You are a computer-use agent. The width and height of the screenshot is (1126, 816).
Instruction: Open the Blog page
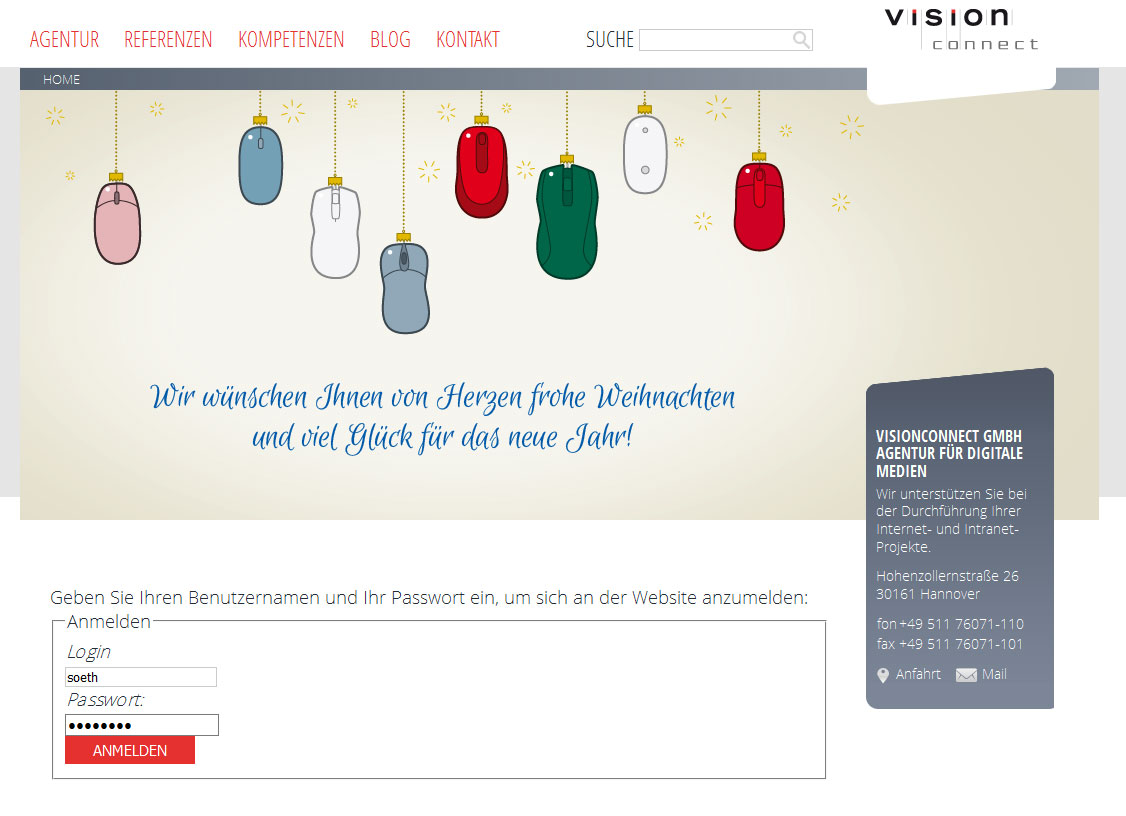[x=390, y=40]
